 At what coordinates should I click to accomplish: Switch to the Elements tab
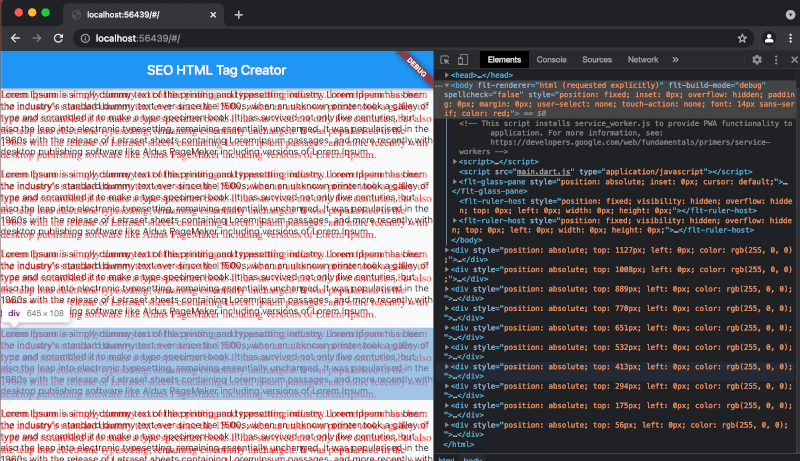[504, 60]
